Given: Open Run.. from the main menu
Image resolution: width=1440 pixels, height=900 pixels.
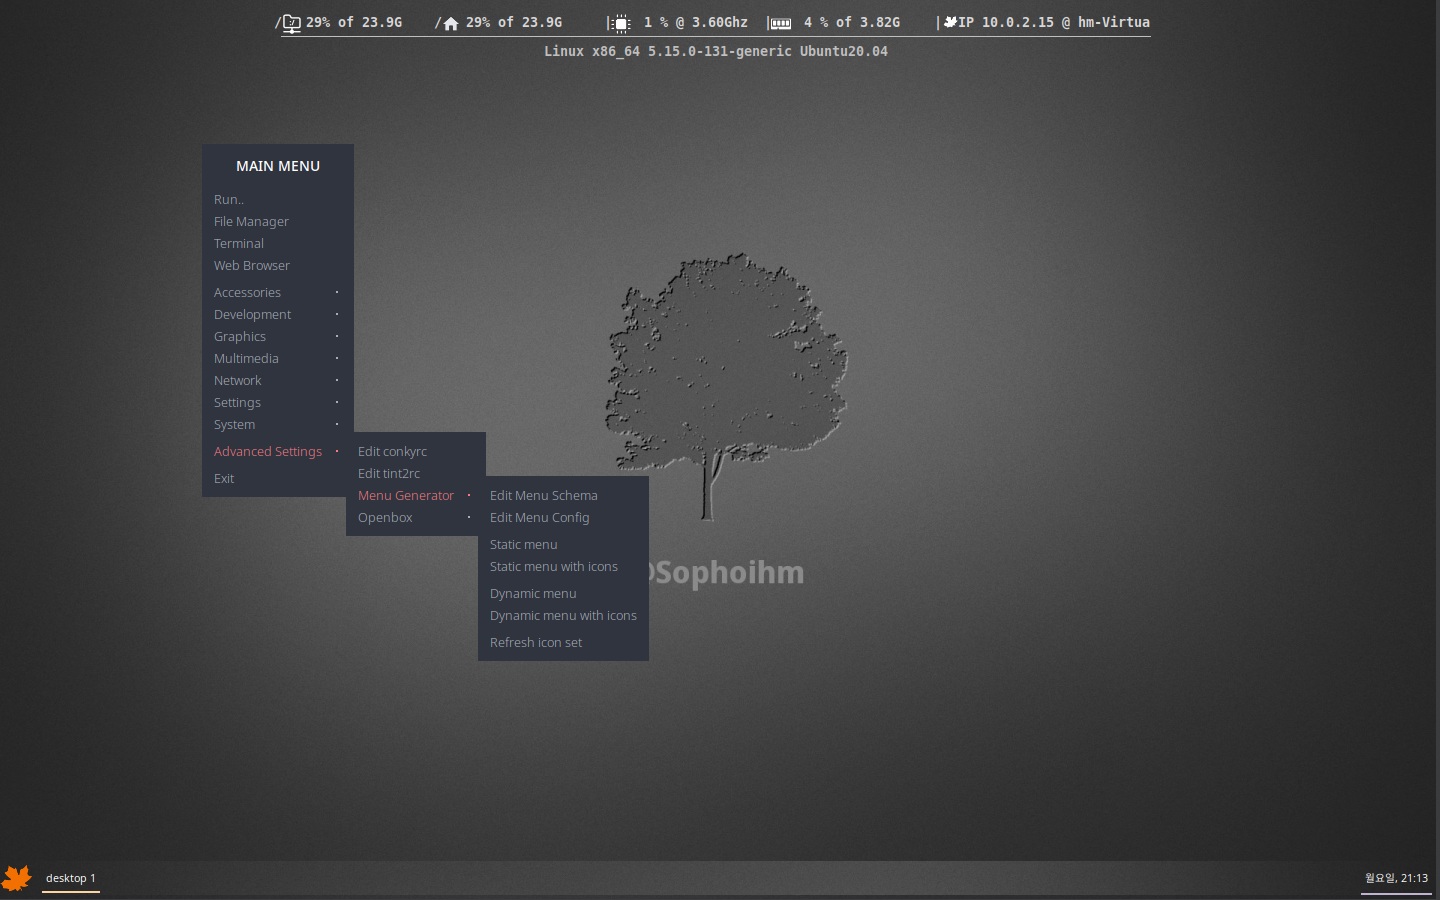Looking at the screenshot, I should [229, 199].
